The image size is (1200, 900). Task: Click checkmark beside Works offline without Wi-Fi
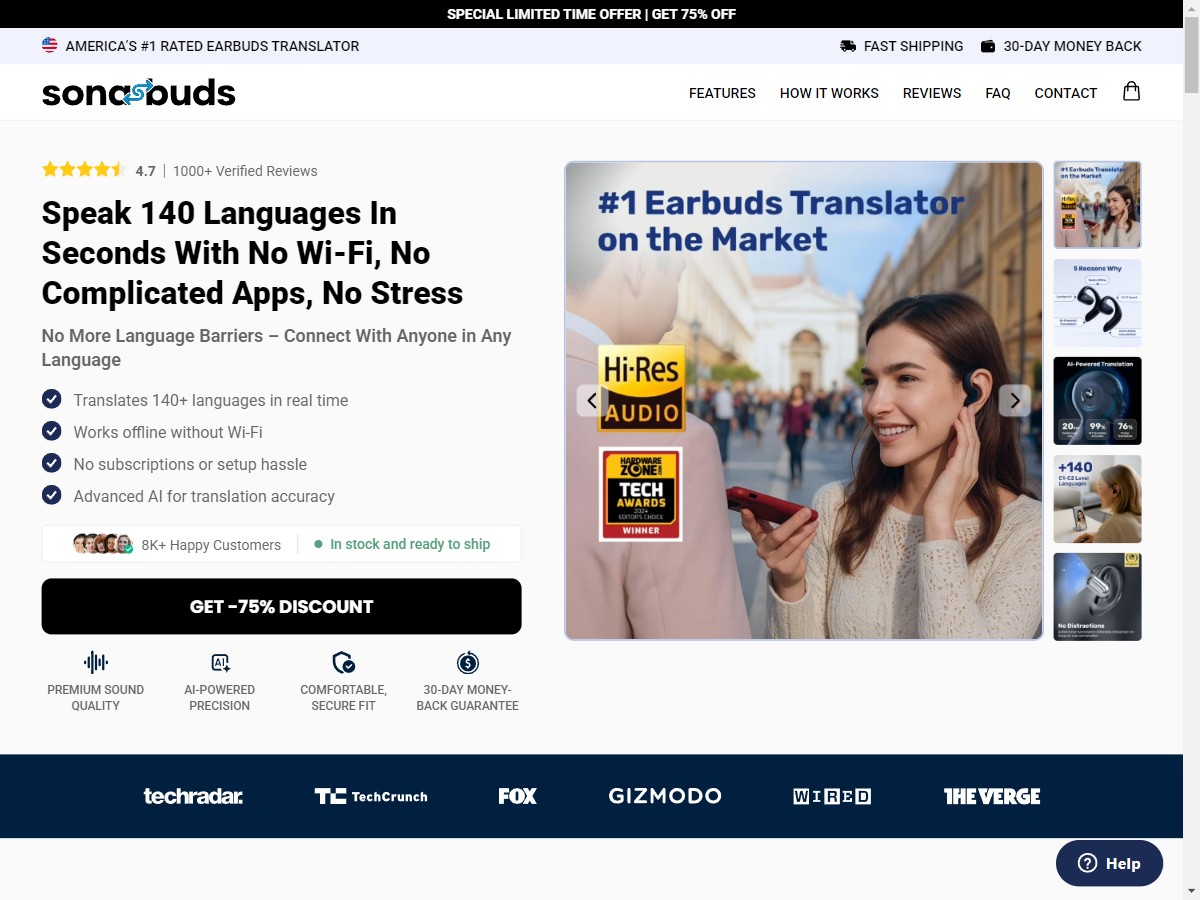pos(52,431)
